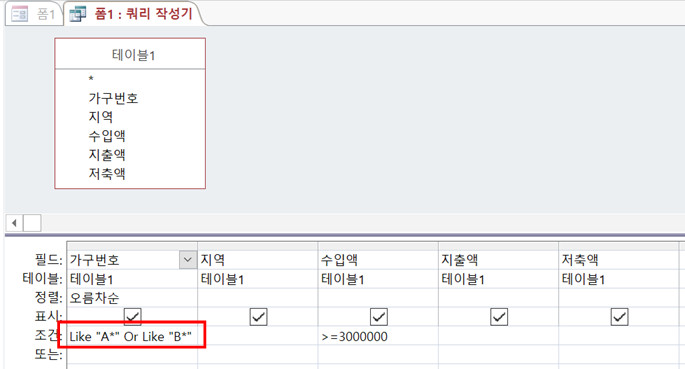Switch to the 폼1 tab
Image resolution: width=685 pixels, height=369 pixels.
[33, 14]
